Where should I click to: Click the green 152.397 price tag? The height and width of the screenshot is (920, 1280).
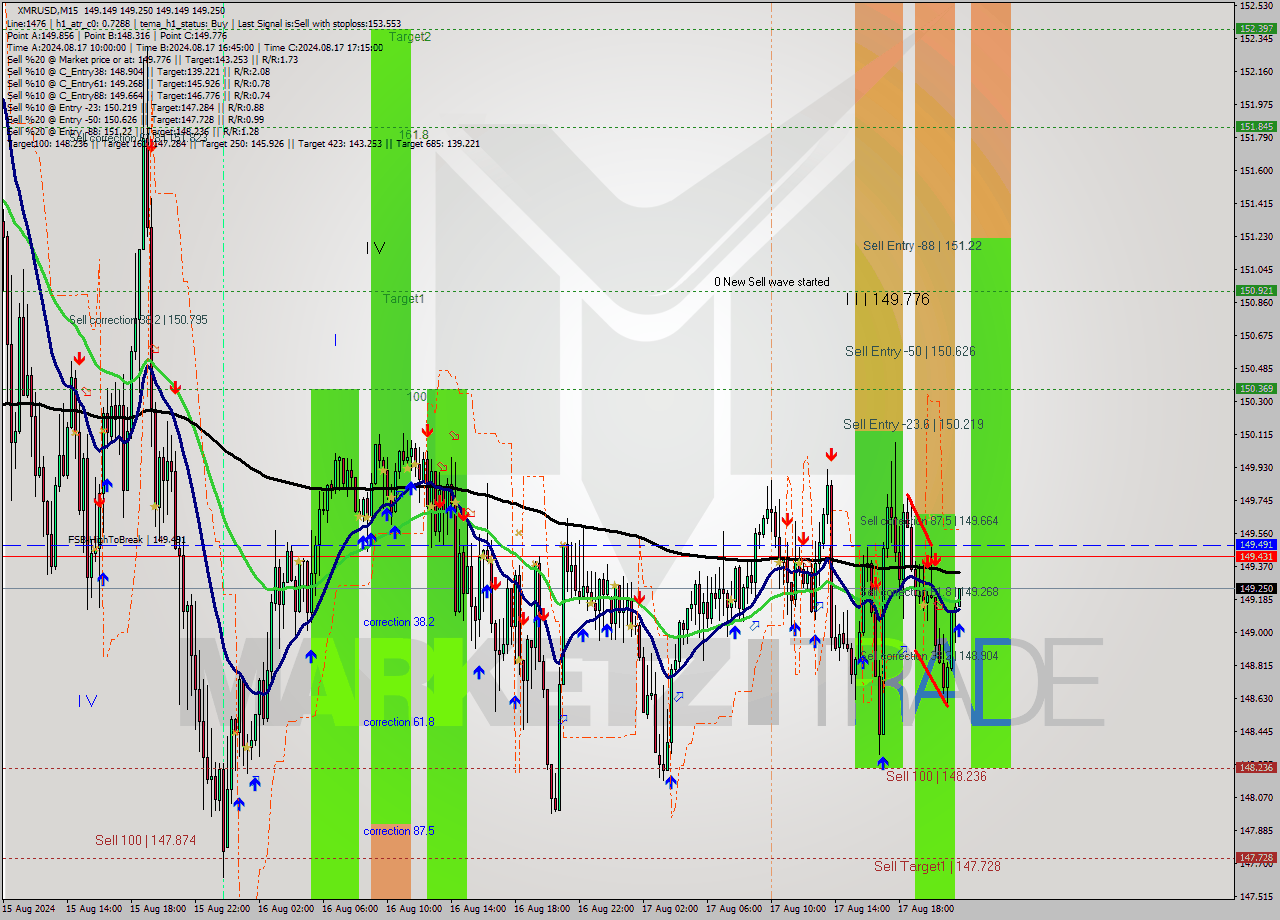1256,29
